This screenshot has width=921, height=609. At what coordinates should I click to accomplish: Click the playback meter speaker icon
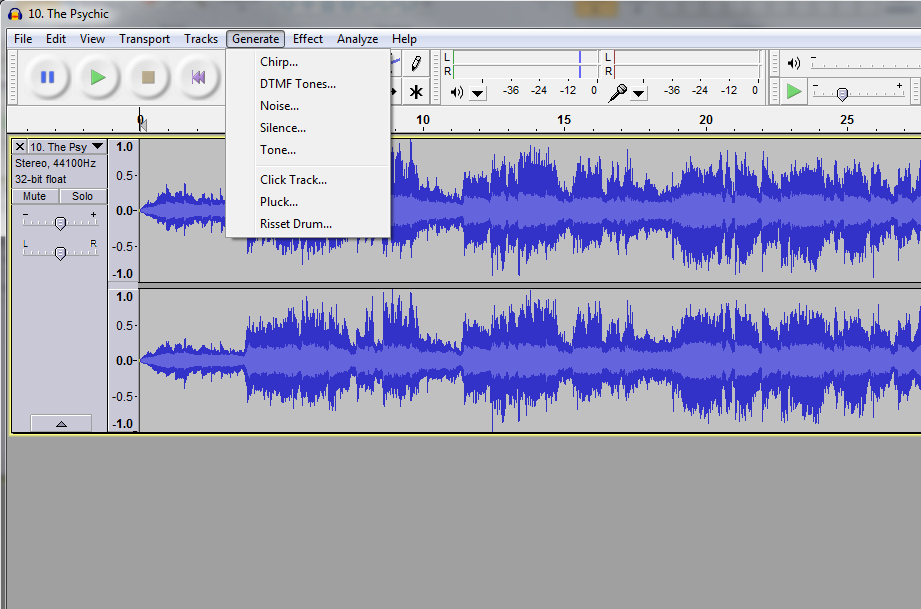pos(456,92)
